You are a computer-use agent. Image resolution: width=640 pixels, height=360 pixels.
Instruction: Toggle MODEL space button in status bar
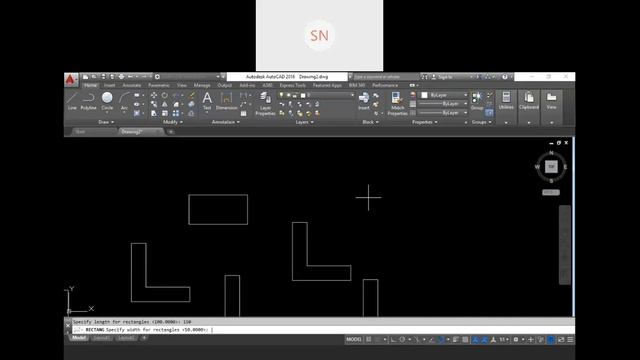point(354,340)
